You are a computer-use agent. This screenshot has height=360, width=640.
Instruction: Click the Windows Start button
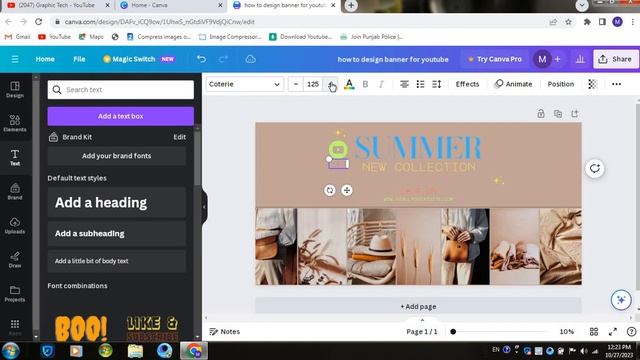pos(11,351)
